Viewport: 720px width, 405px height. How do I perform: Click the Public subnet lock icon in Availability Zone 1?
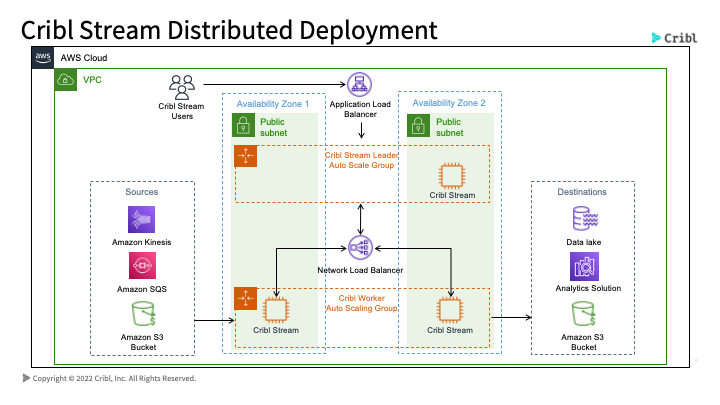243,126
